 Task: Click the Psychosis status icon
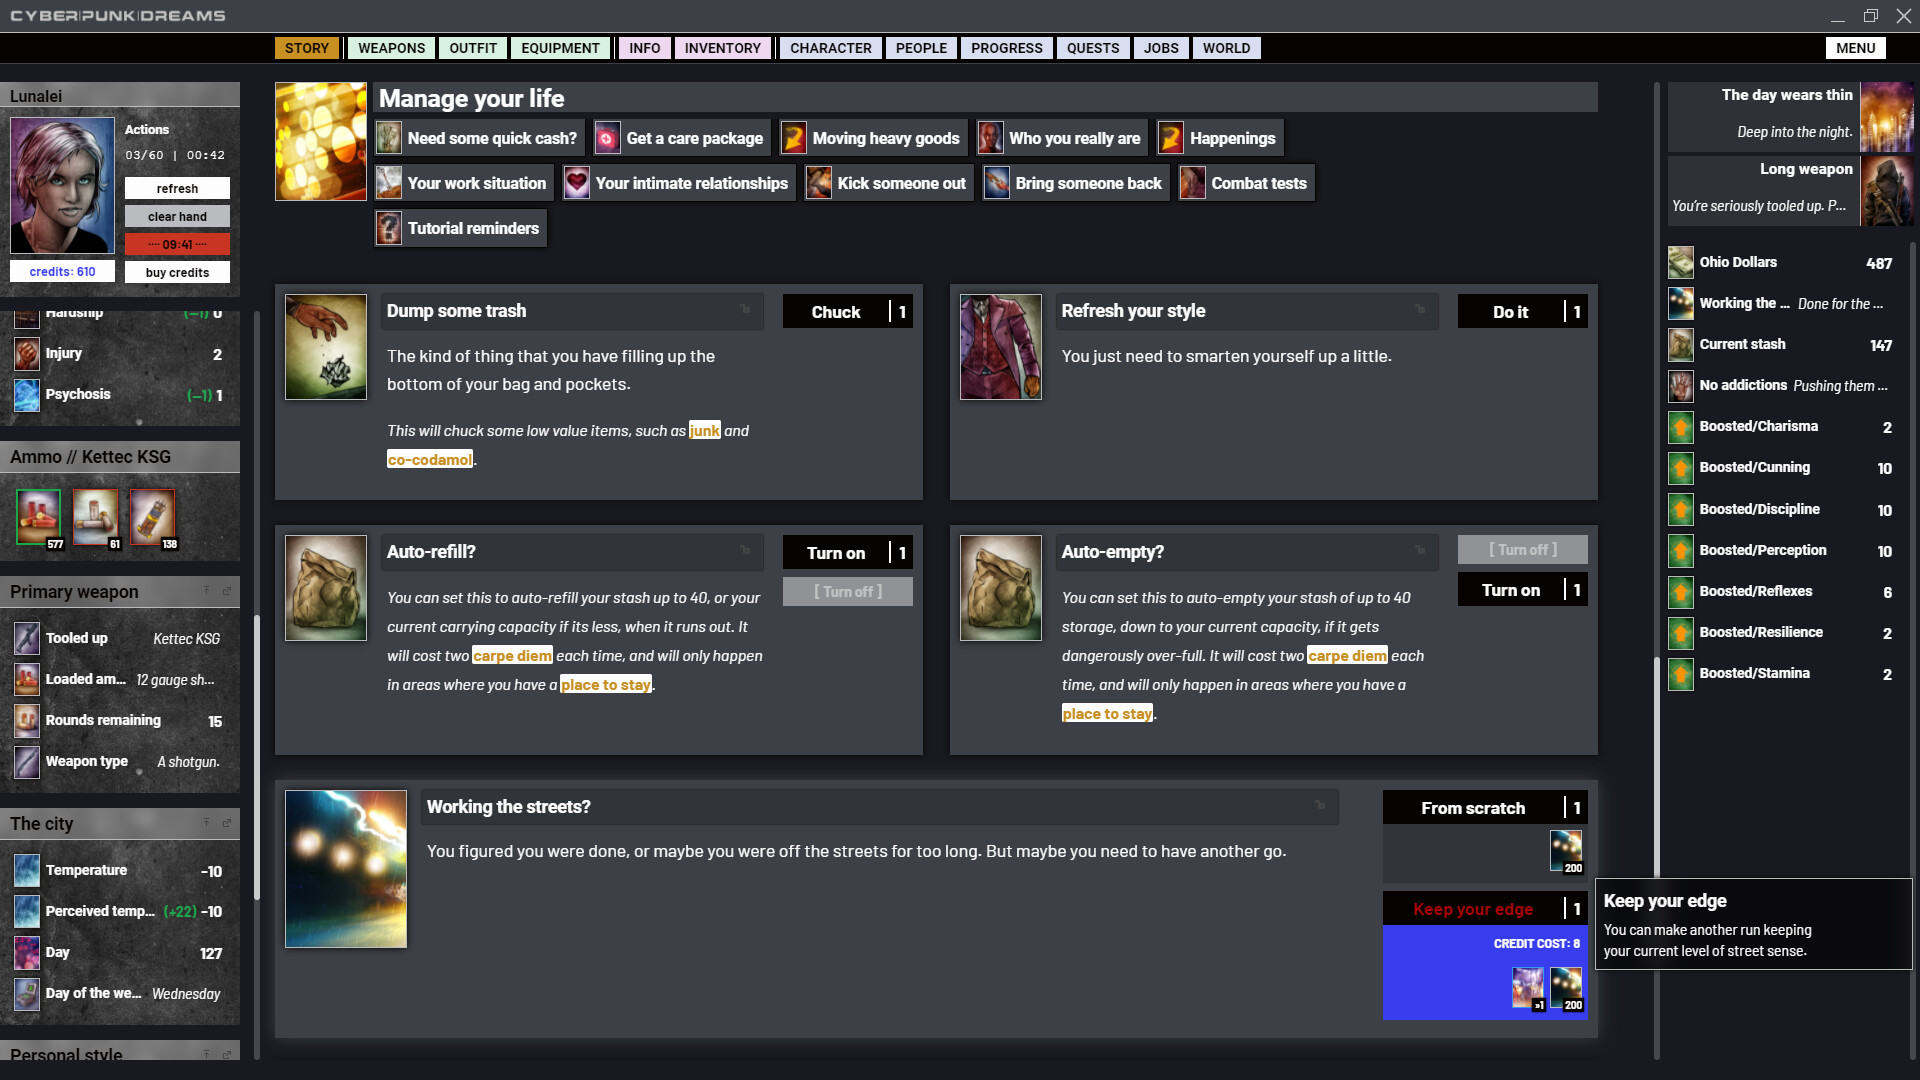click(26, 394)
